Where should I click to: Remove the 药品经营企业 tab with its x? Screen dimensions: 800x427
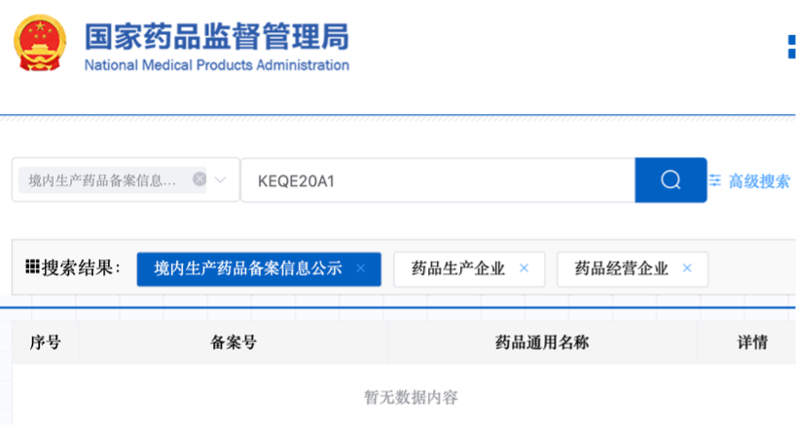(687, 268)
